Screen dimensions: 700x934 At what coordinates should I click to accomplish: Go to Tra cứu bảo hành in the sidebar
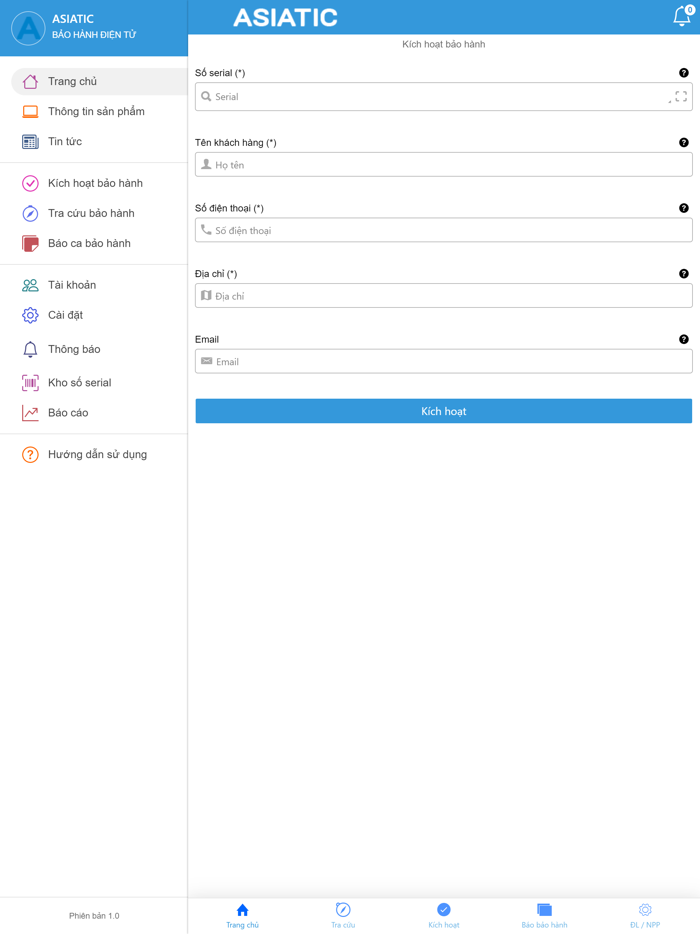coord(91,214)
